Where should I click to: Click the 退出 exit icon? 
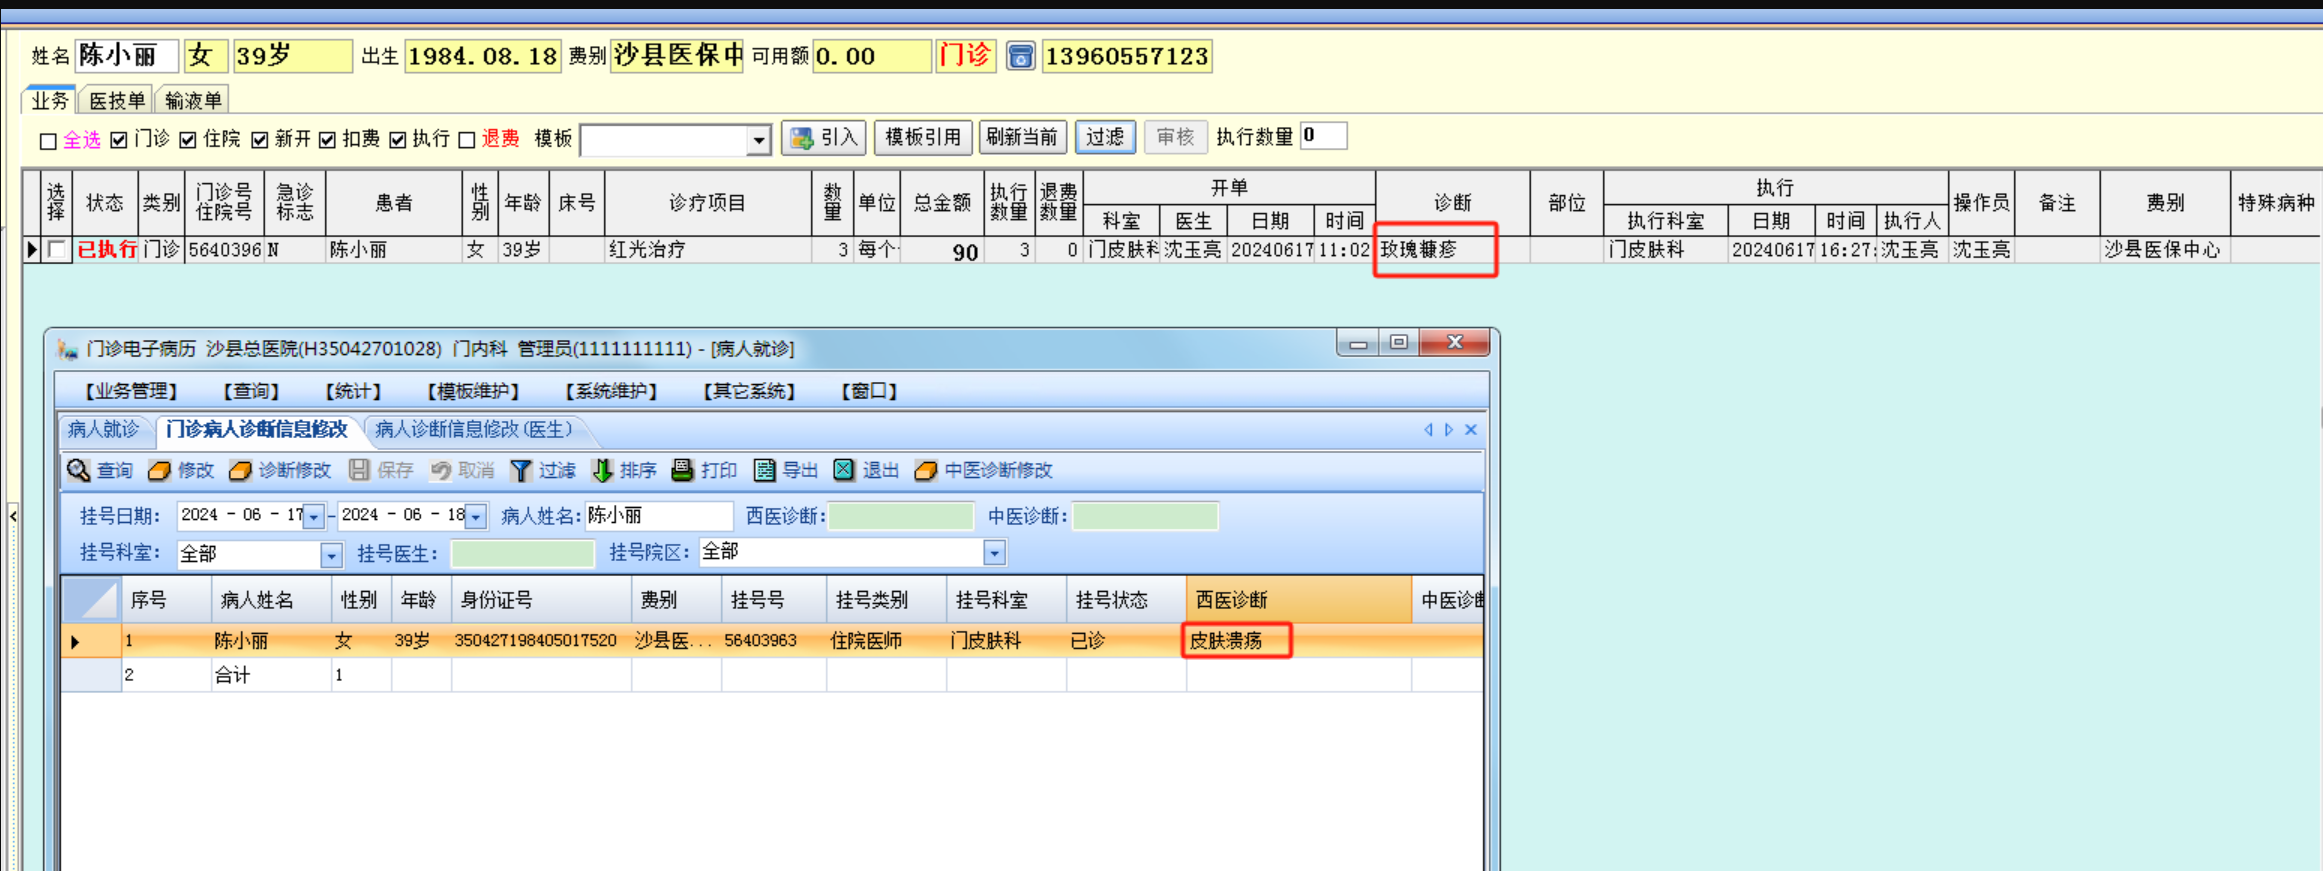[x=844, y=470]
